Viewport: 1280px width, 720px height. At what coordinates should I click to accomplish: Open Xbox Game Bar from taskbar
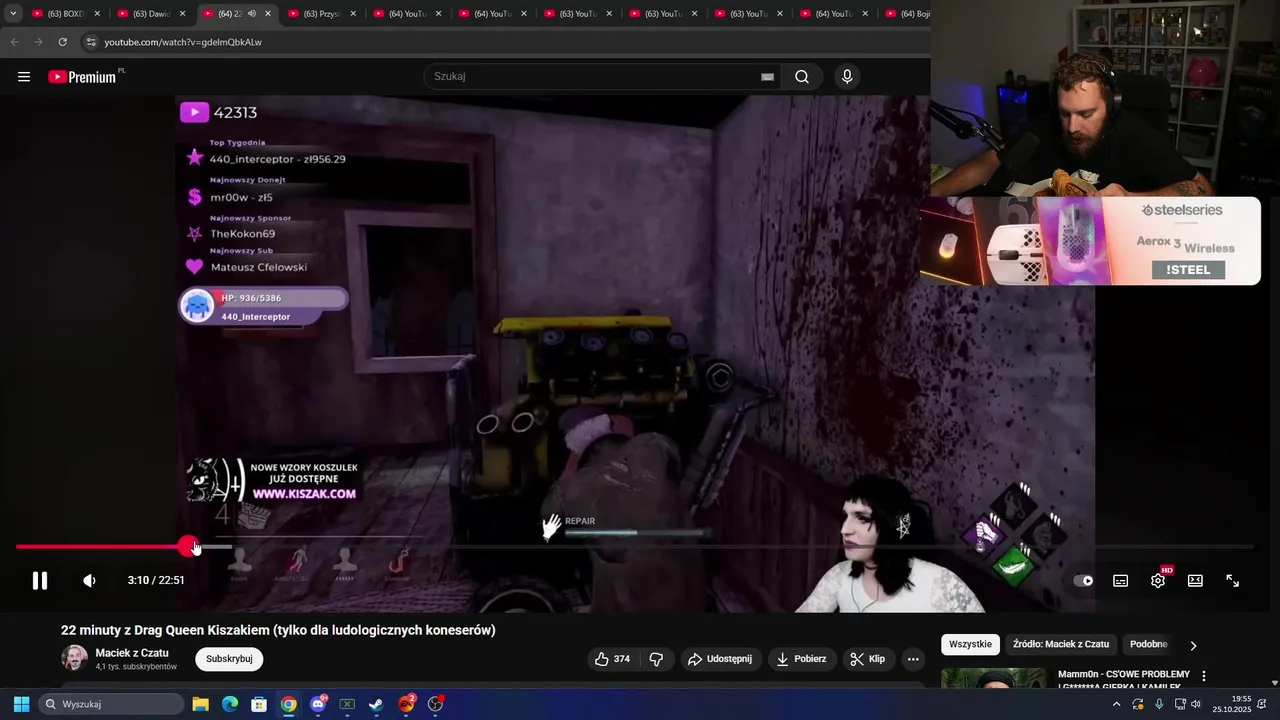347,704
